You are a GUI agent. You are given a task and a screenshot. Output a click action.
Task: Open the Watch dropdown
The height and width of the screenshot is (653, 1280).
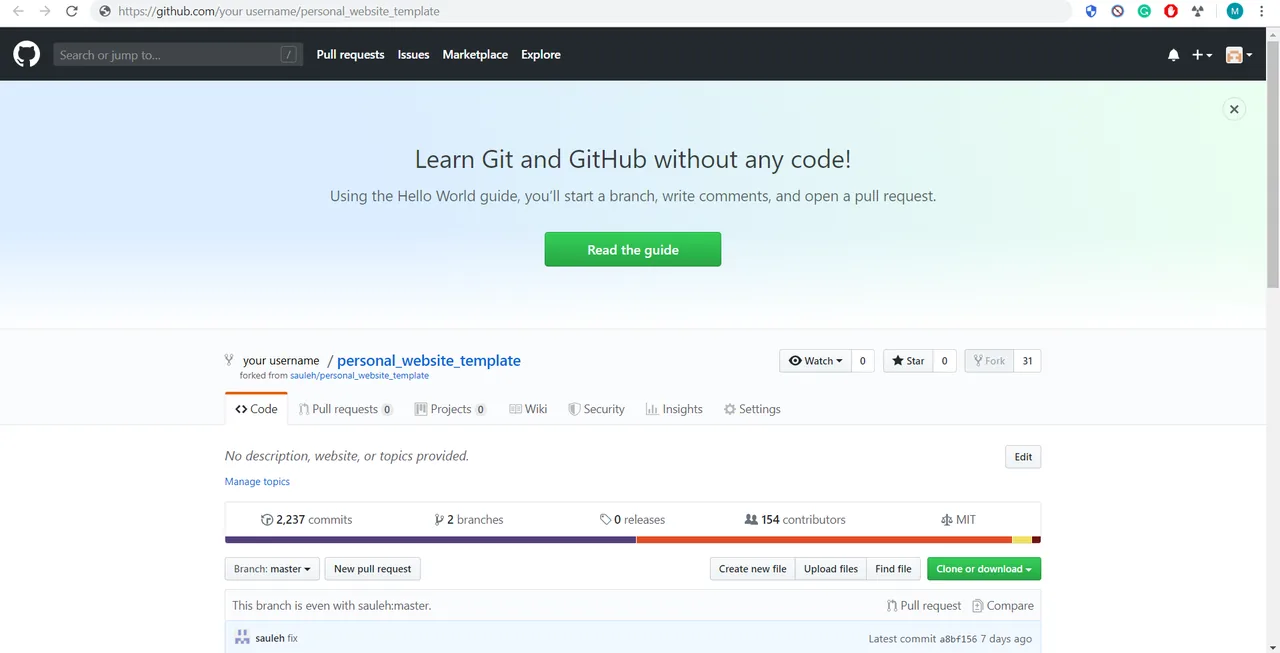(x=815, y=361)
